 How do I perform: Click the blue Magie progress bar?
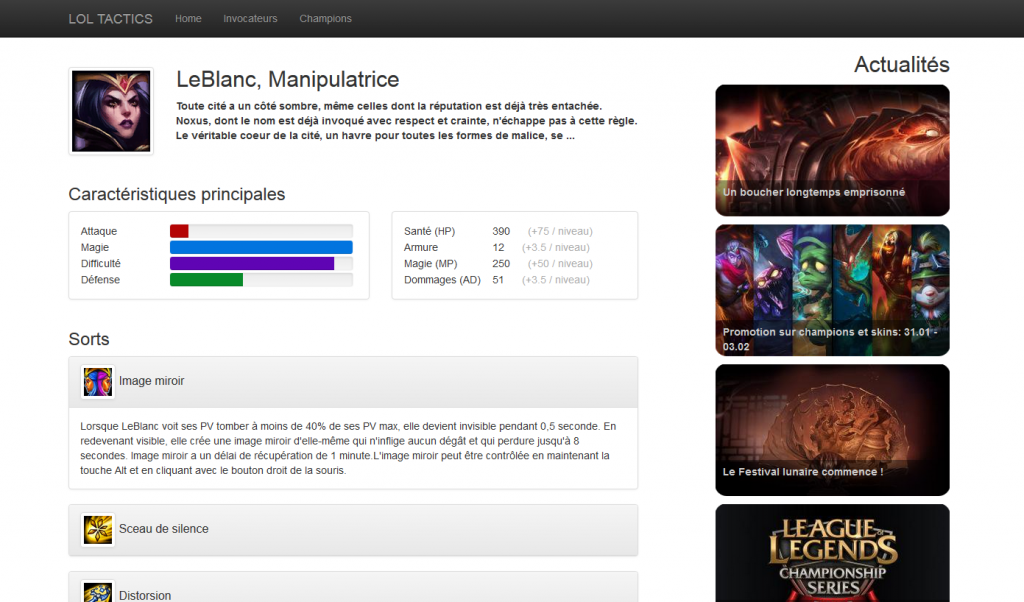[261, 247]
